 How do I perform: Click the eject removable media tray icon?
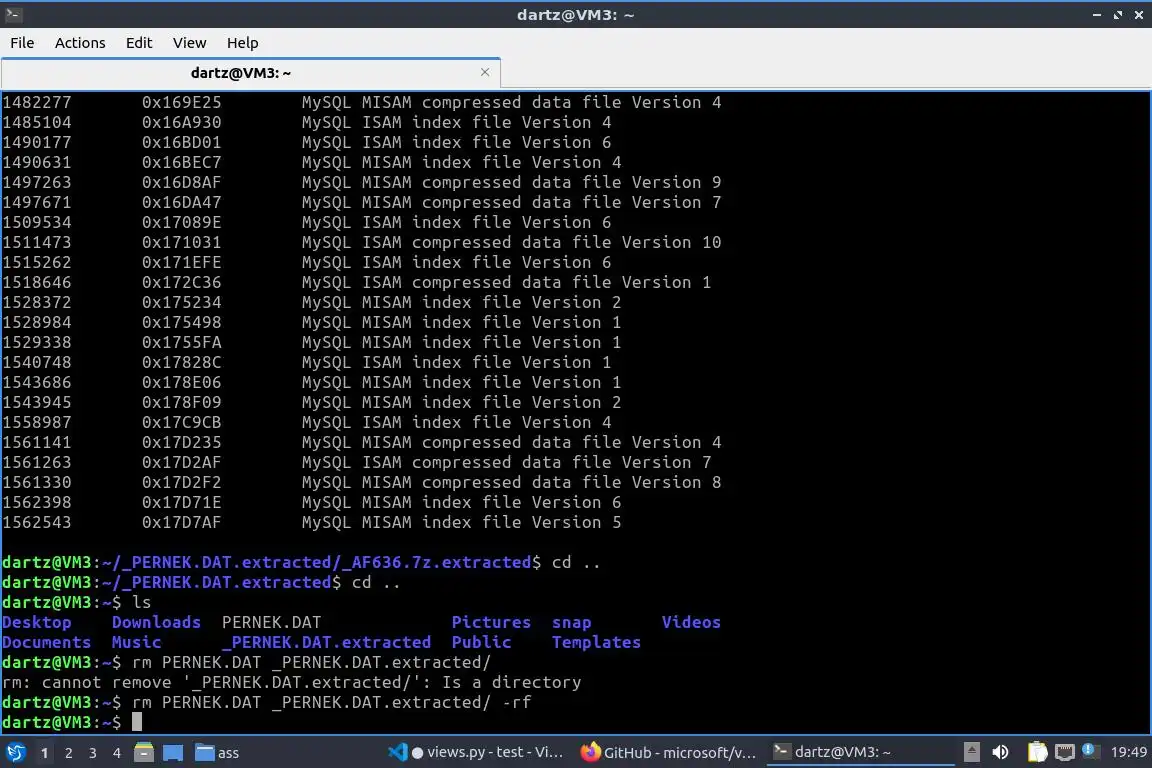971,752
